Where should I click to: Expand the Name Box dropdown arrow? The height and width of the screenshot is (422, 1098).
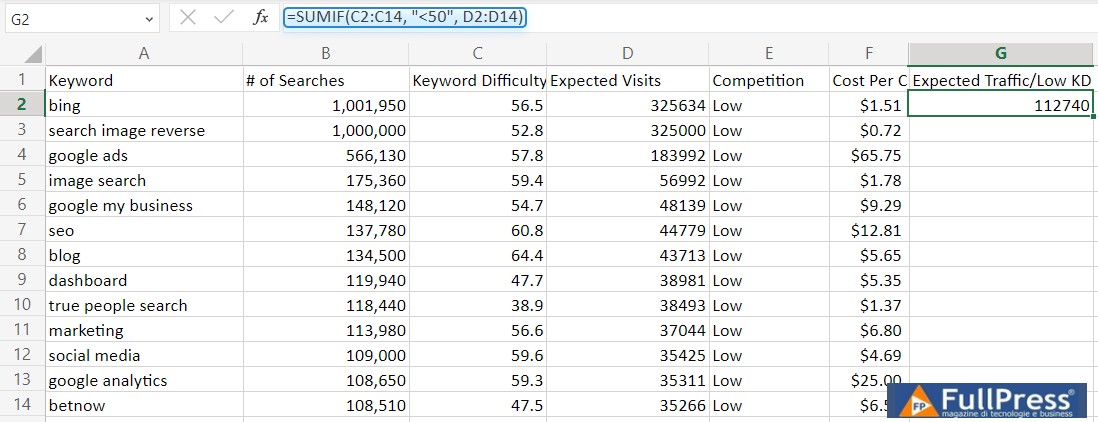pos(149,18)
